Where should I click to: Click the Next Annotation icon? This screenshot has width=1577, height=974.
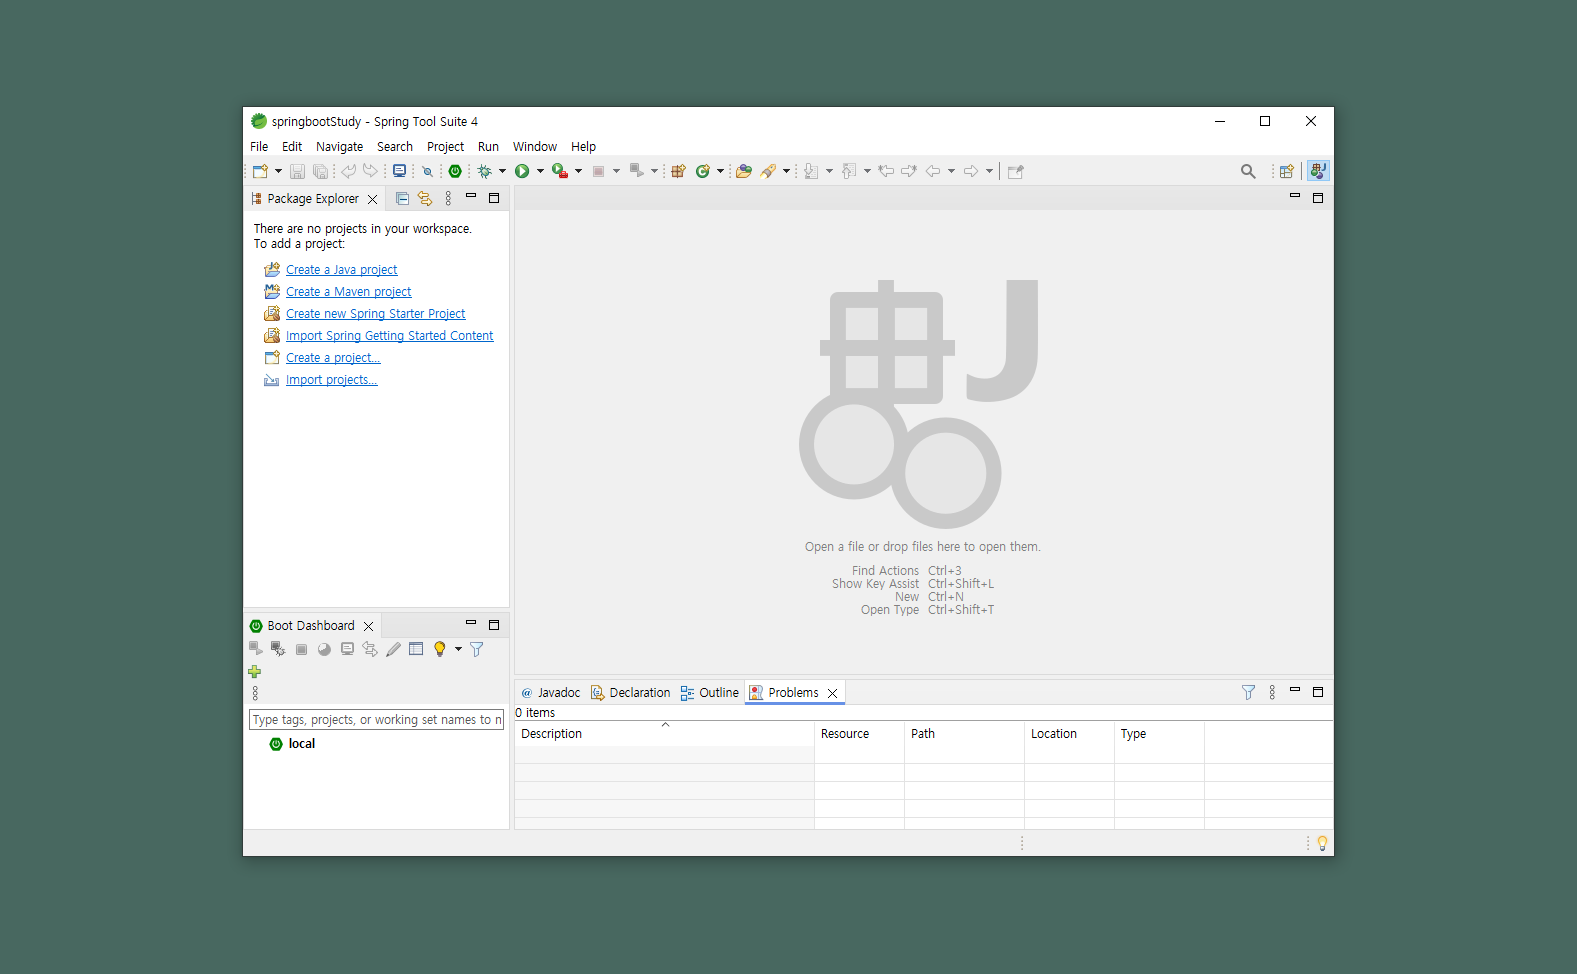click(x=811, y=171)
